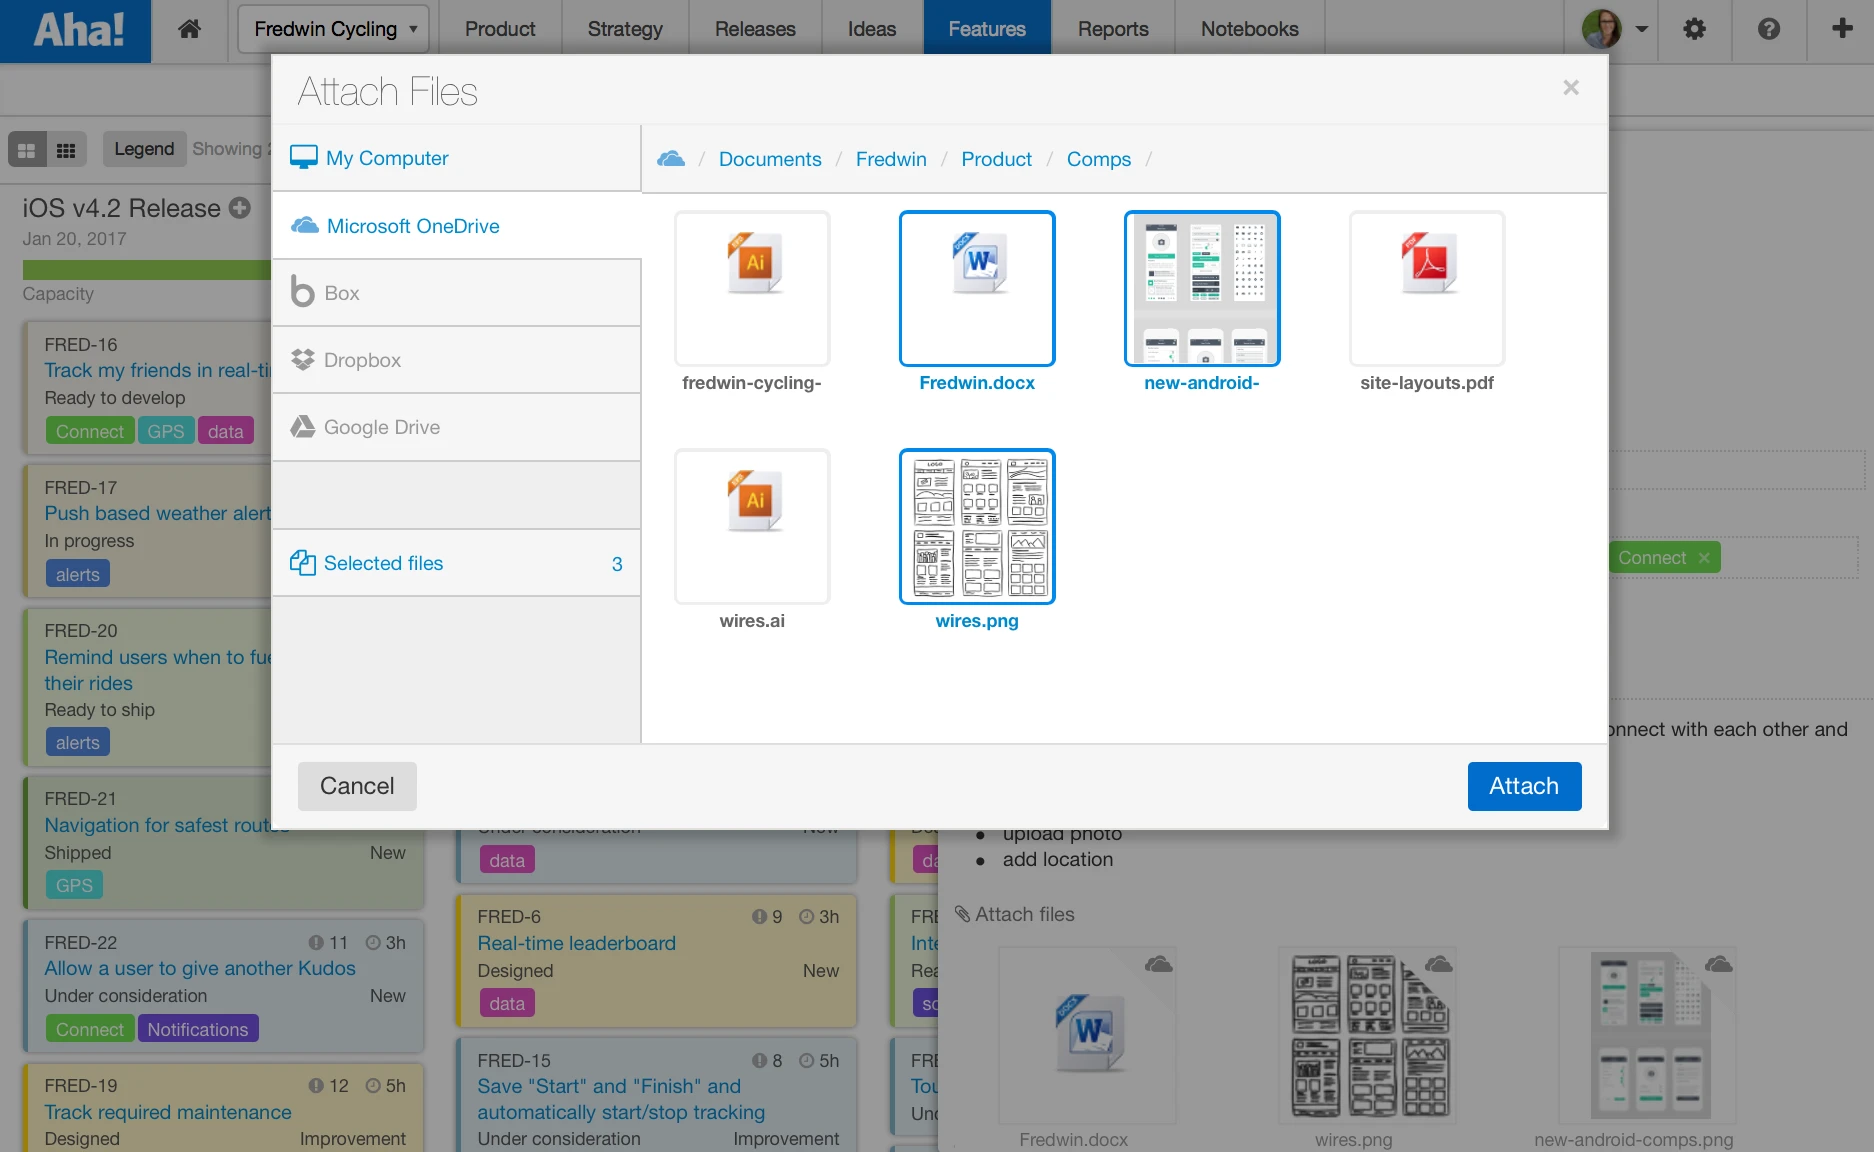The image size is (1874, 1152).
Task: Navigate to Documents breadcrumb
Action: click(770, 159)
